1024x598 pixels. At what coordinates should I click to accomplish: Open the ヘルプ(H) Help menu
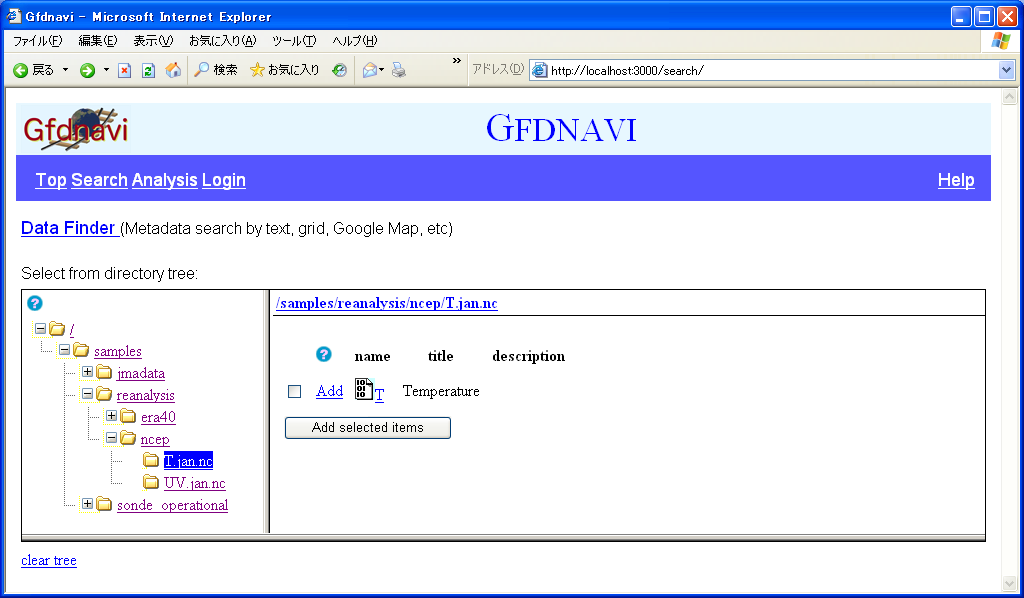(x=355, y=40)
